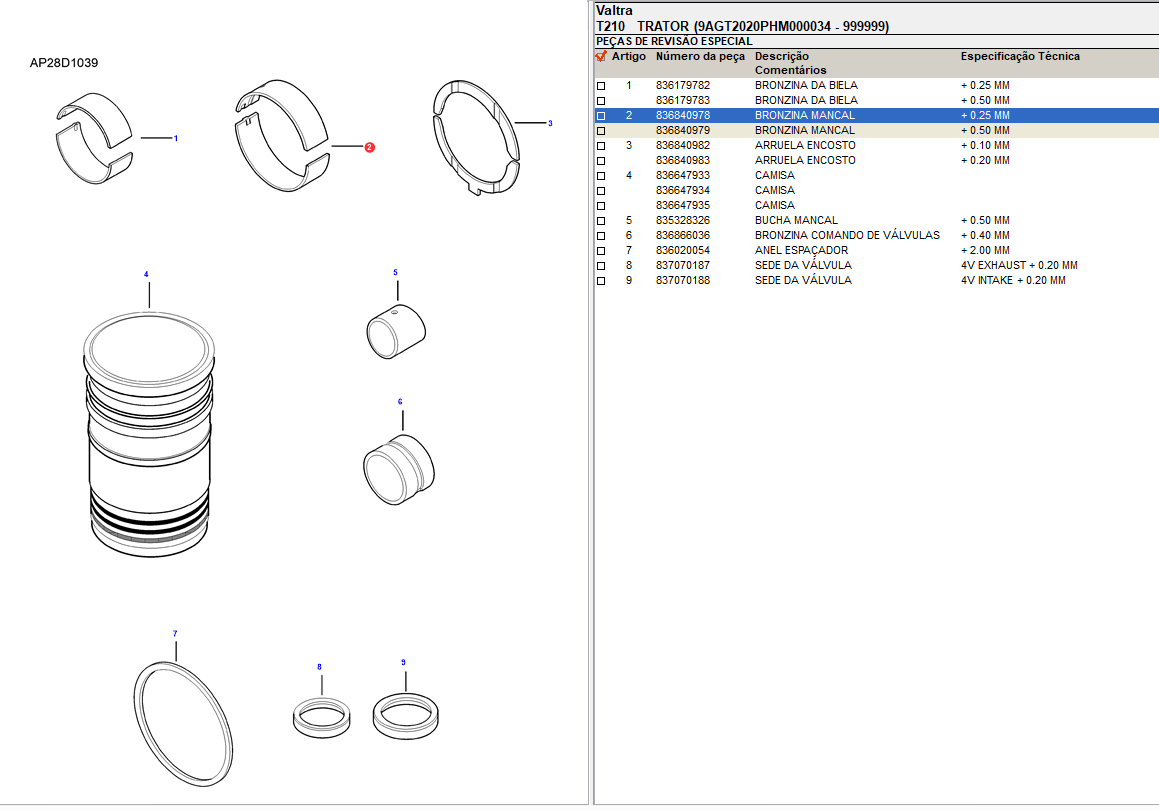This screenshot has height=810, width=1159.
Task: Tick the checkbox for part 836179782
Action: pos(601,86)
